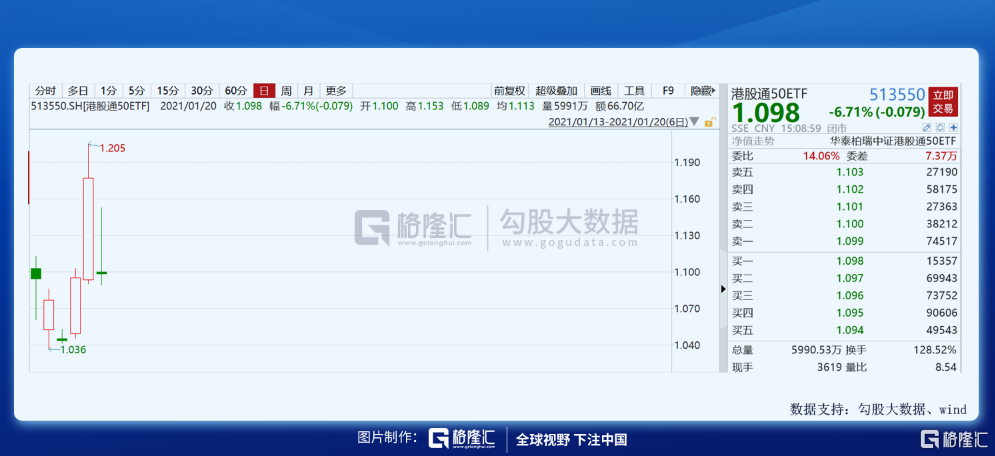Switch to the 月 monthly chart
The image size is (995, 456).
(x=308, y=91)
